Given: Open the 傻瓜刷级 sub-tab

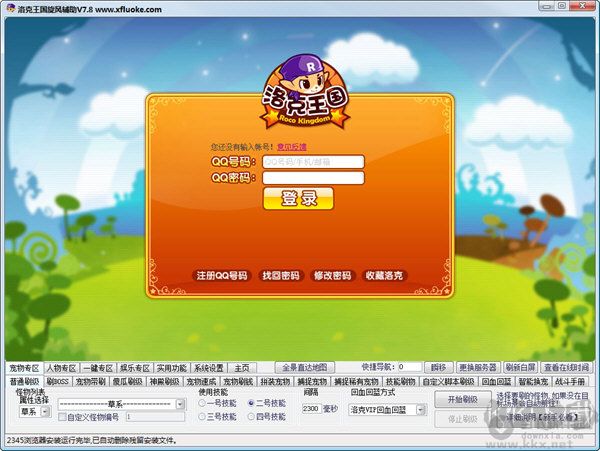Looking at the screenshot, I should 128,381.
